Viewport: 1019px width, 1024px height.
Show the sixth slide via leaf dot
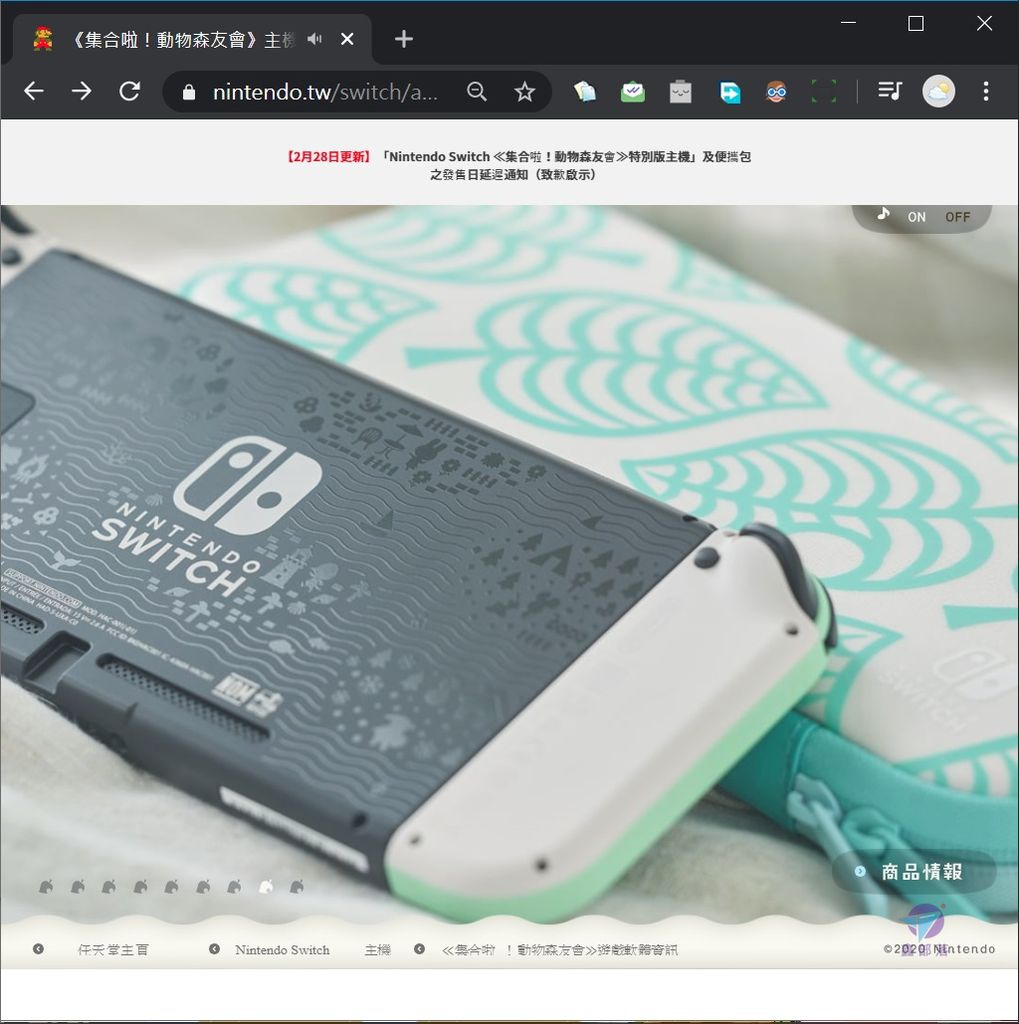[202, 886]
